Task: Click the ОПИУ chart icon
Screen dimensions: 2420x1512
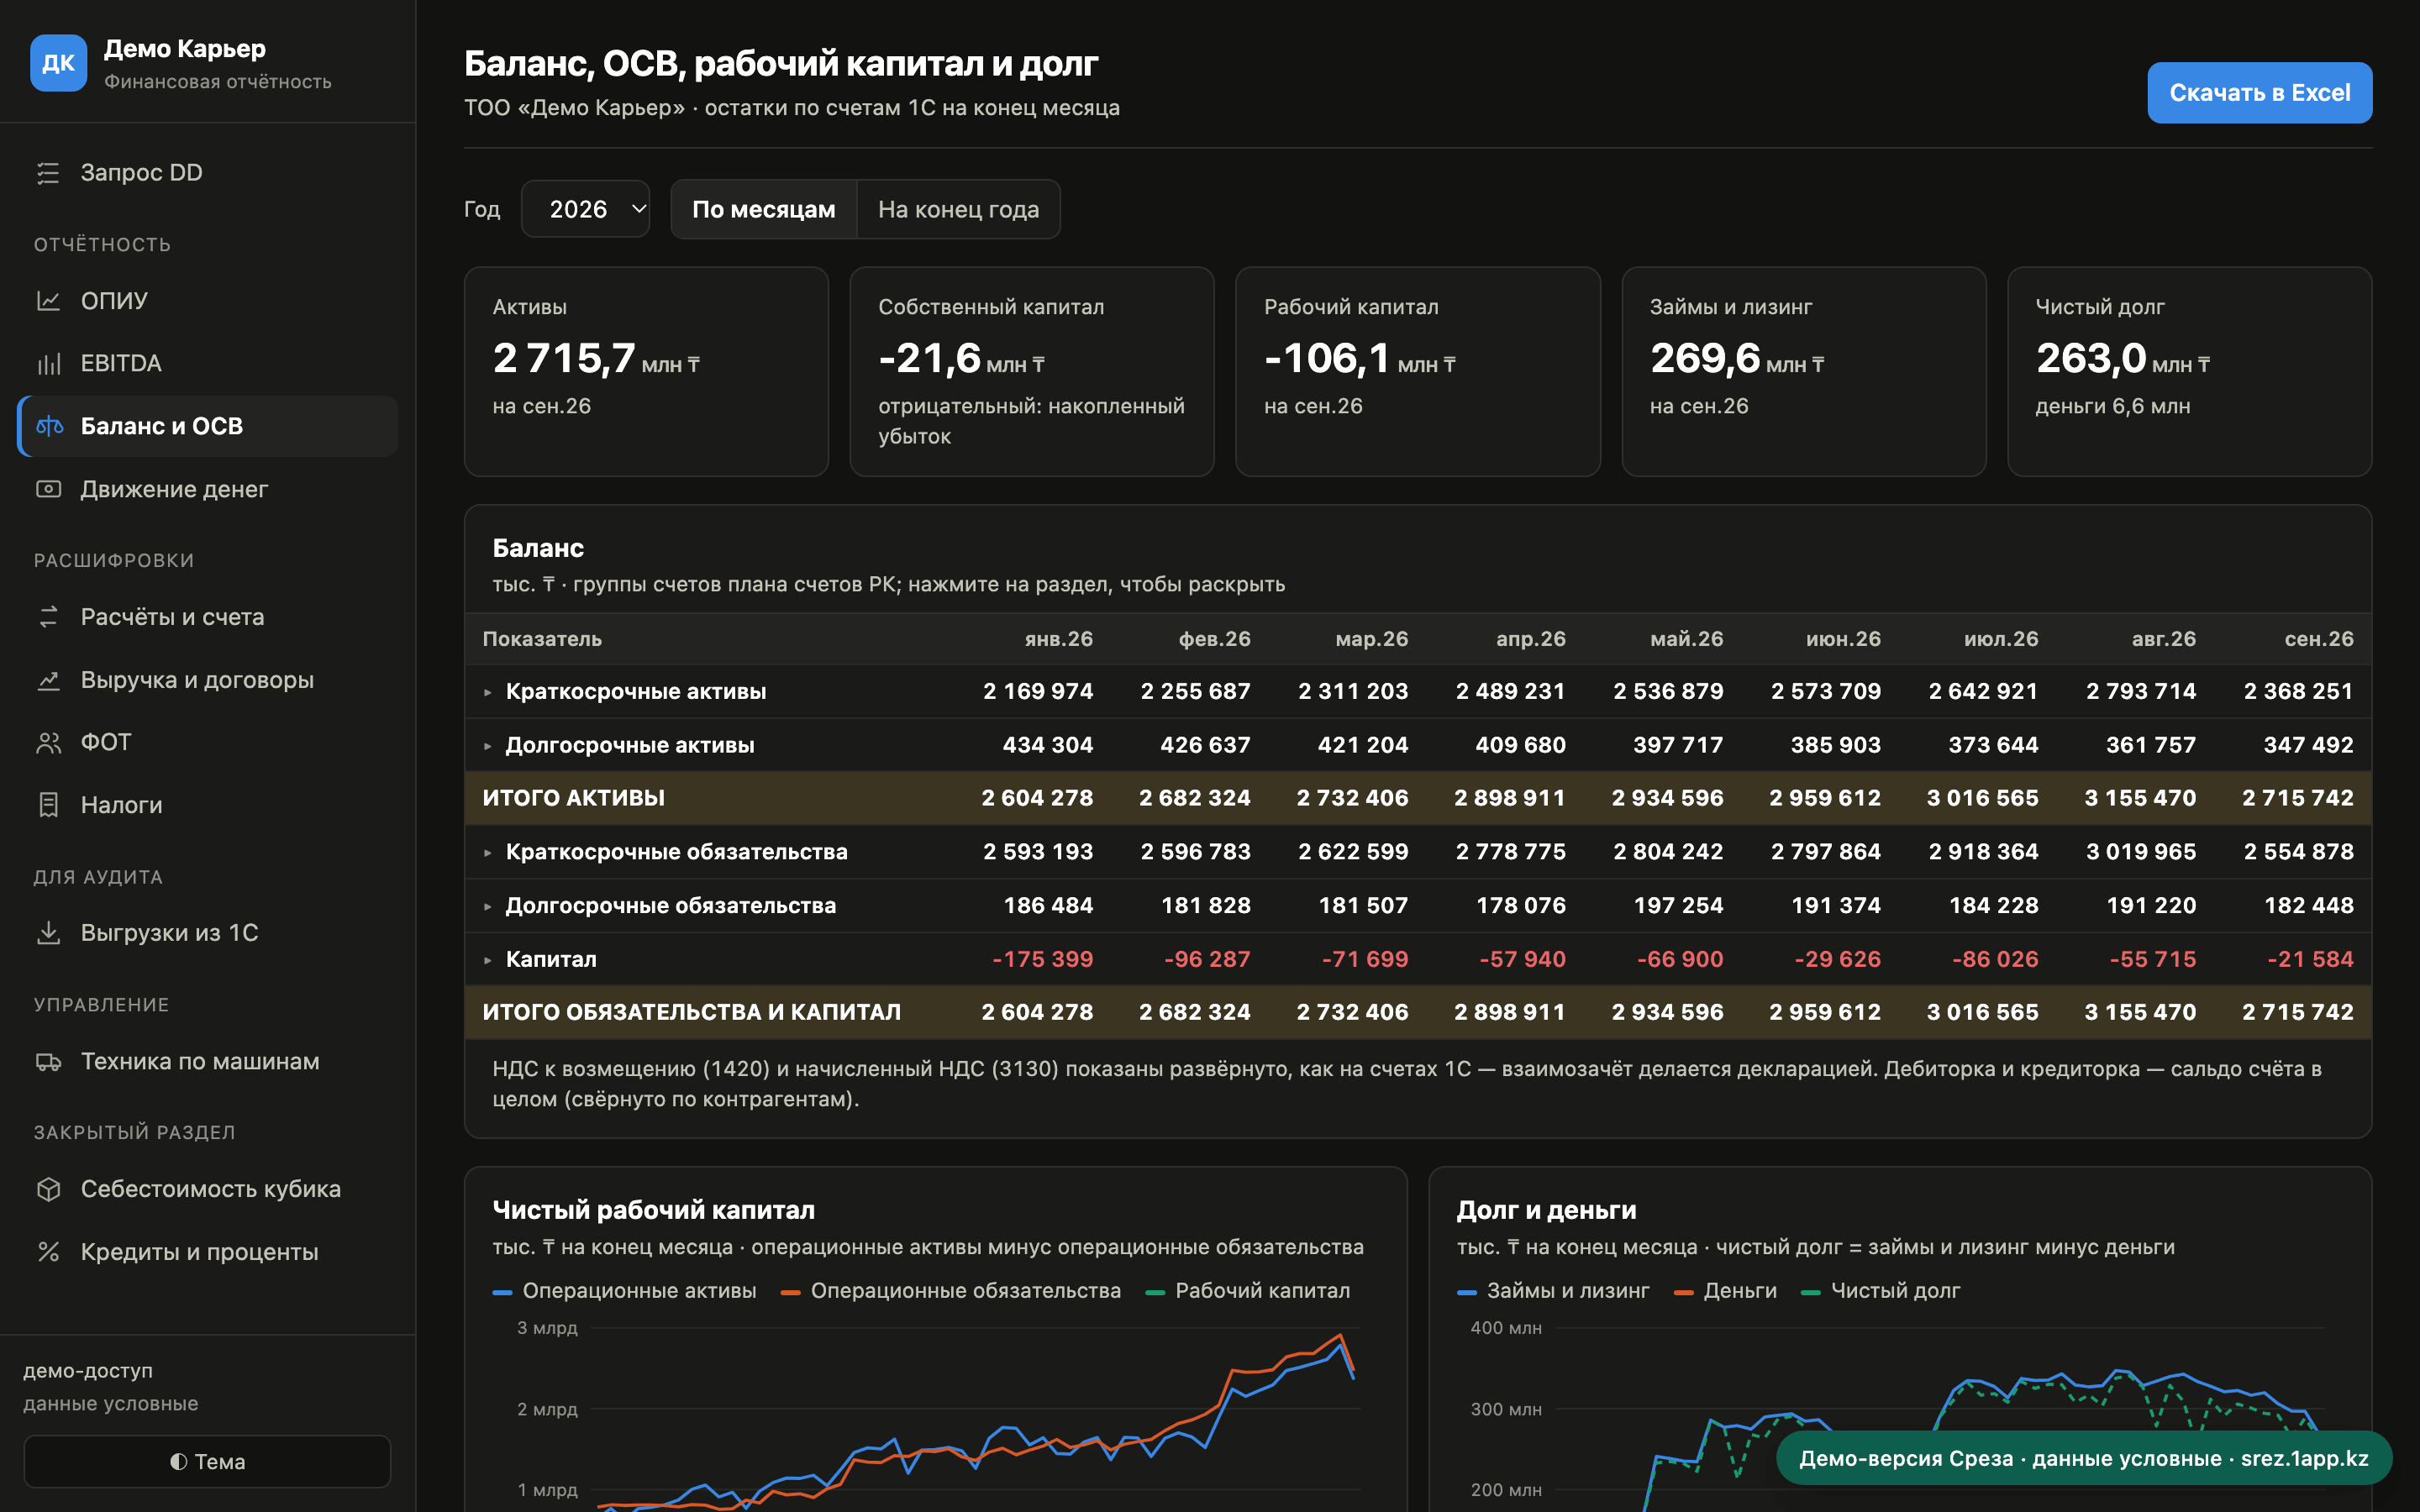Action: pyautogui.click(x=48, y=301)
